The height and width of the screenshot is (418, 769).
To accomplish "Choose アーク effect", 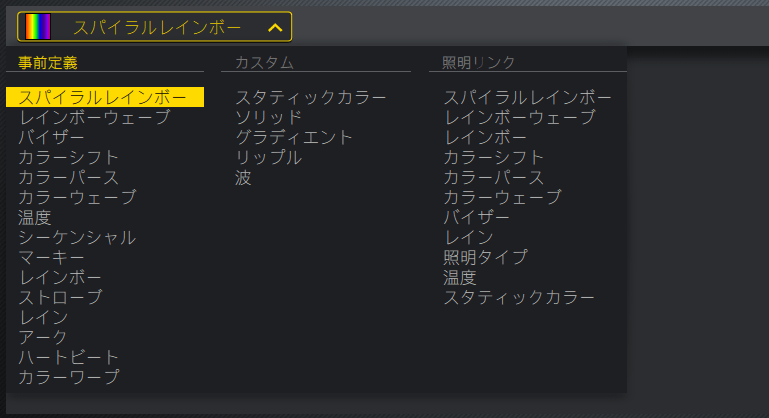I will [x=43, y=337].
